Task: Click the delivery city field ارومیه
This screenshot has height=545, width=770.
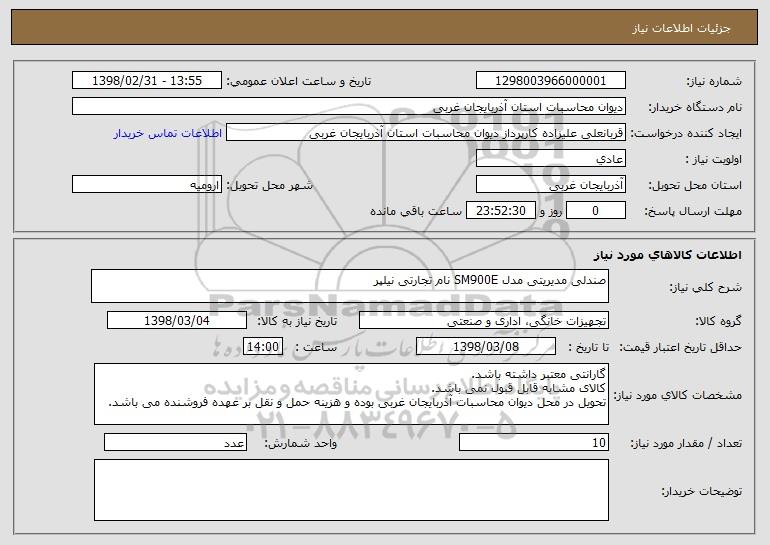Action: [147, 185]
